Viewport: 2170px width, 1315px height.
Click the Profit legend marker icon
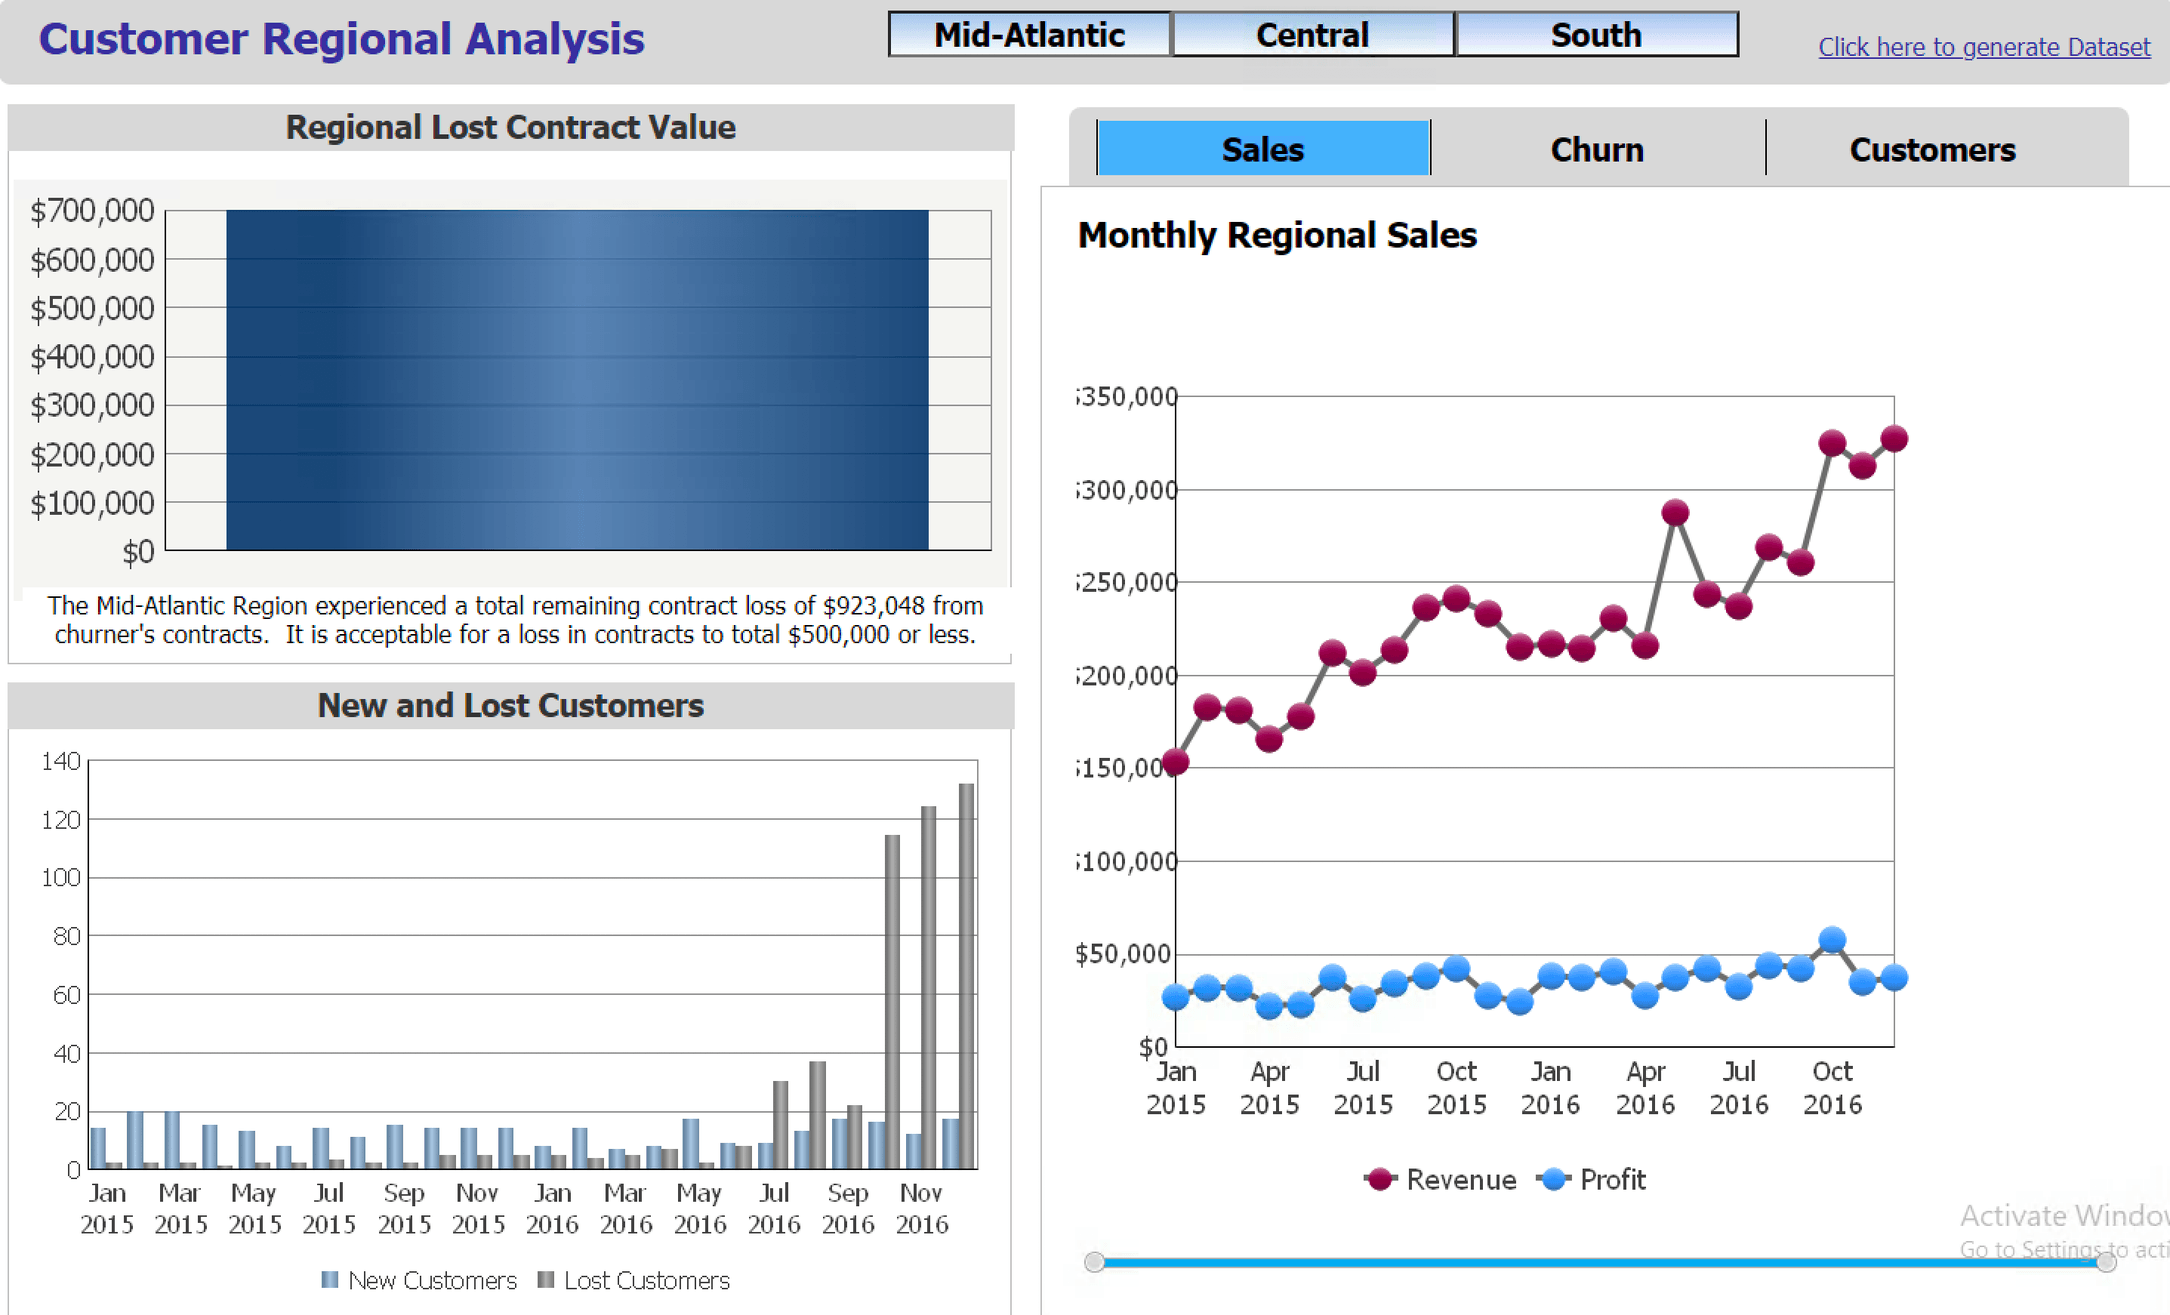[x=1553, y=1179]
